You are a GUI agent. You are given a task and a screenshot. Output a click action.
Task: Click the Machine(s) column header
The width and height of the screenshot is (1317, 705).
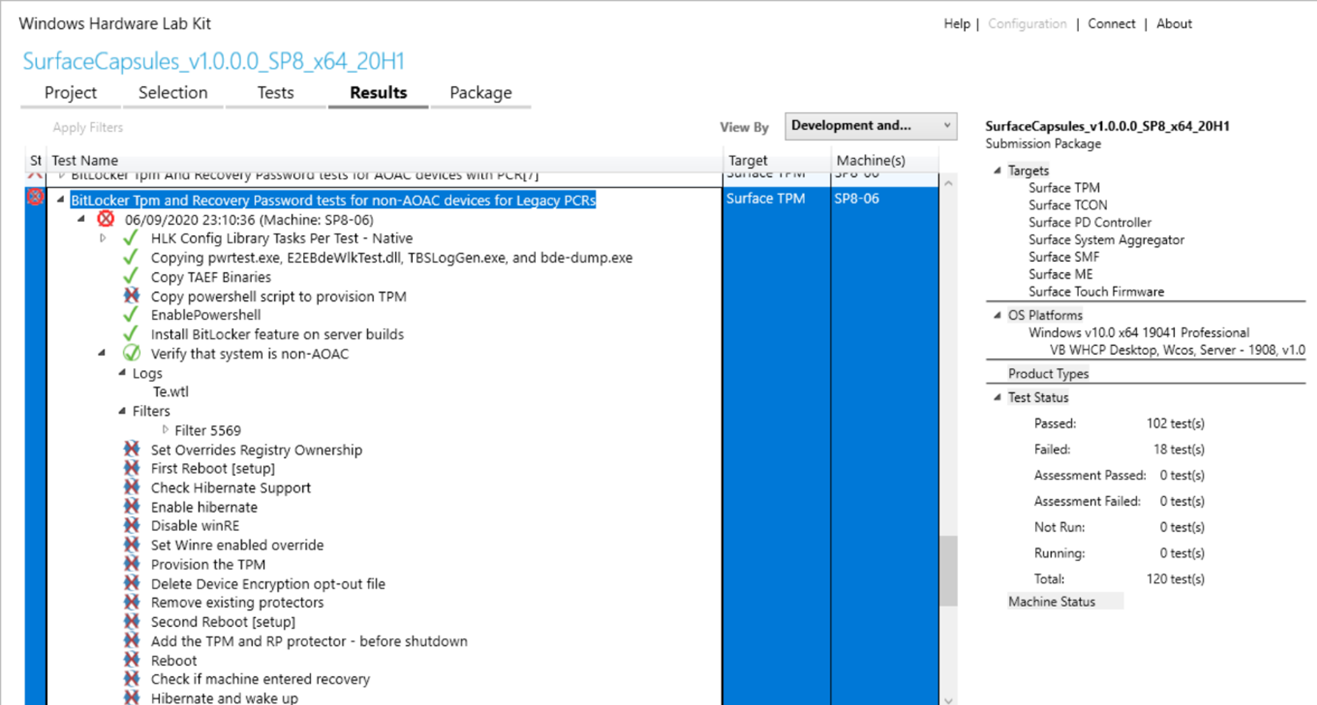pos(884,160)
